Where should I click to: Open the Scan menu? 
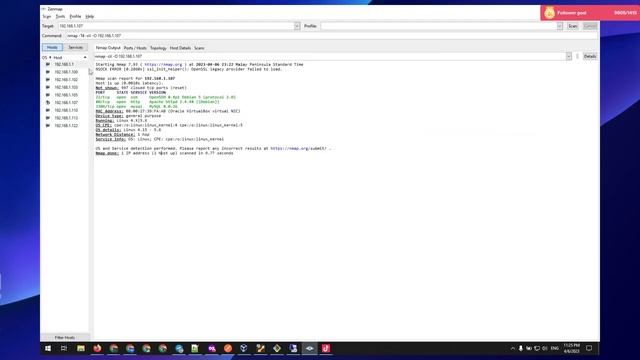click(47, 16)
